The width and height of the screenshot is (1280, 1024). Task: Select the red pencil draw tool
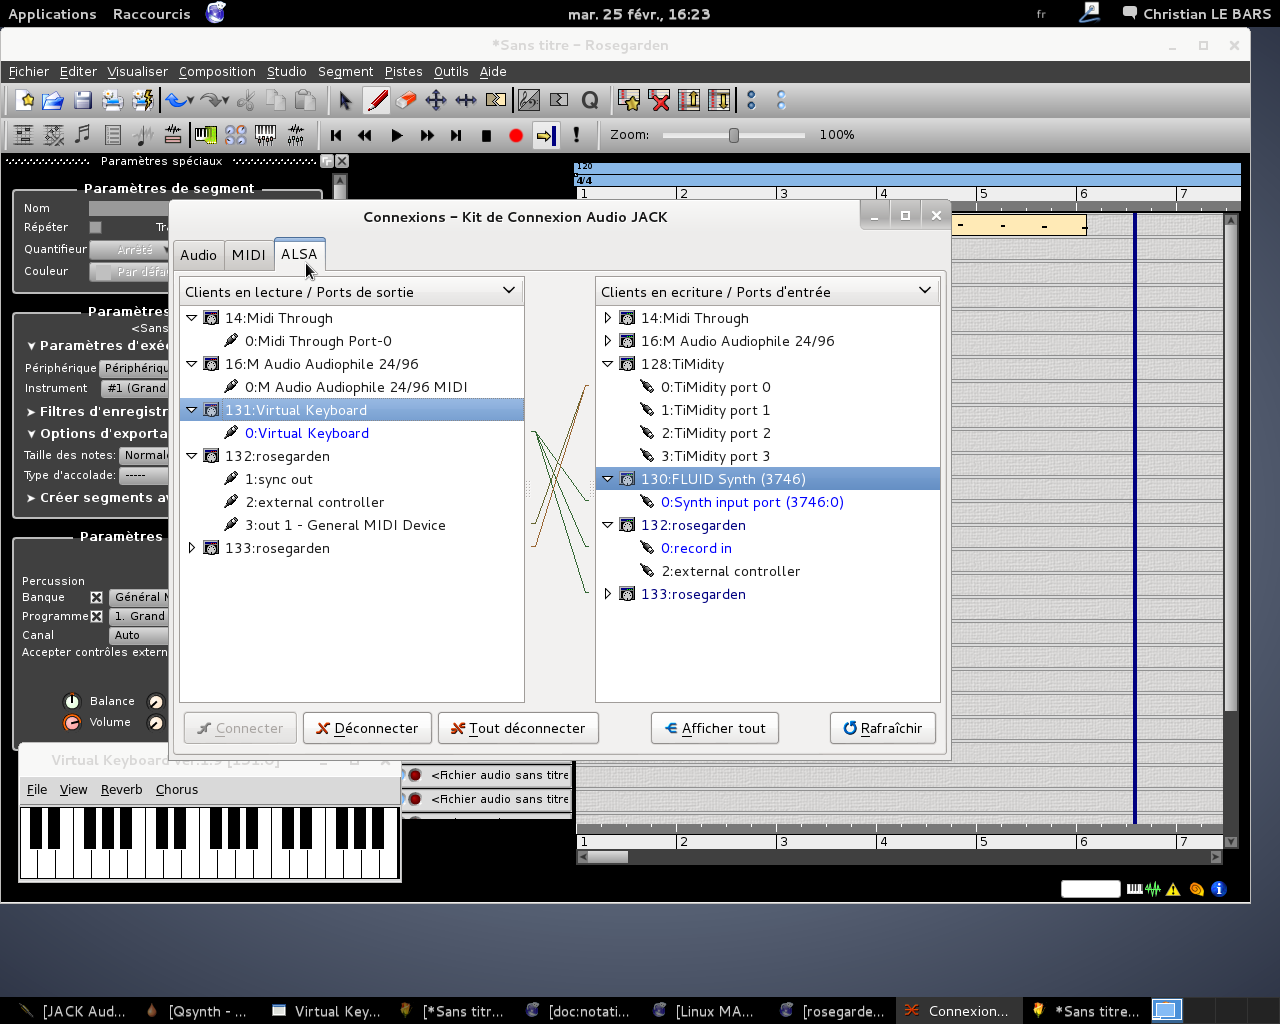(377, 100)
